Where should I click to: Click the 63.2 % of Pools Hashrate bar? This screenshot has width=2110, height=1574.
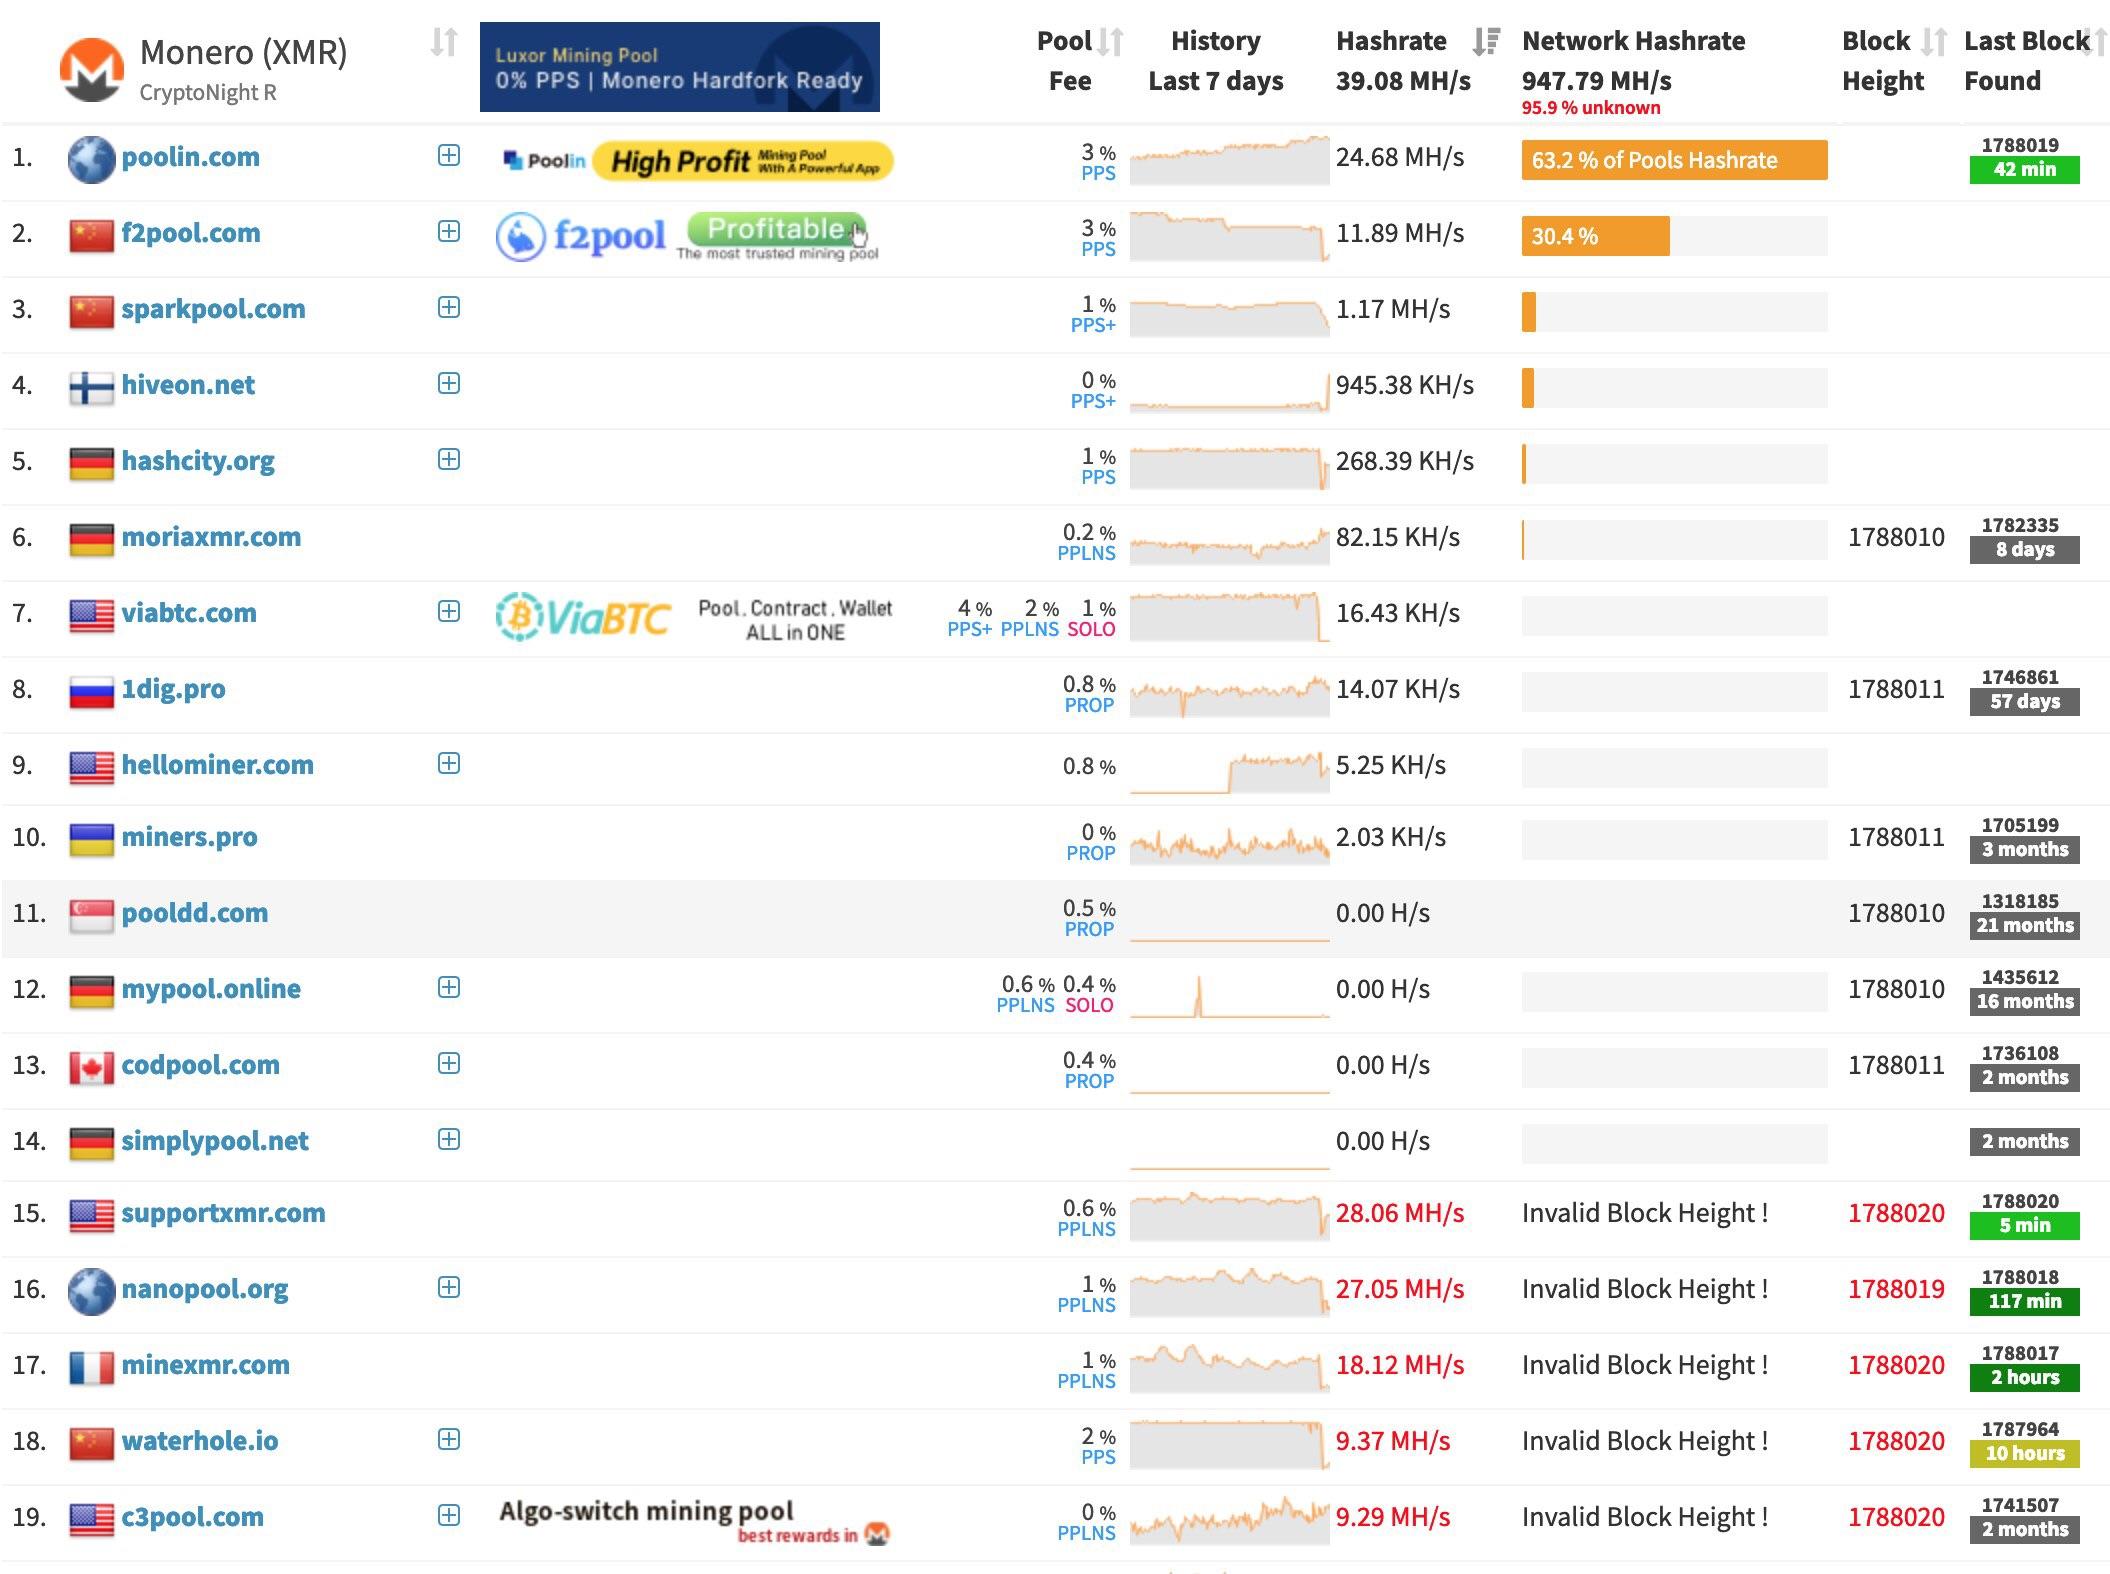pyautogui.click(x=1674, y=160)
